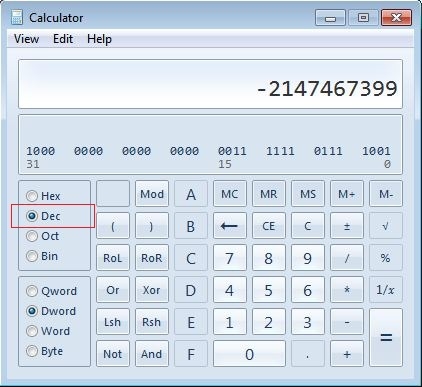Image resolution: width=422 pixels, height=387 pixels.
Task: Toggle sign with the ± button
Action: [347, 226]
